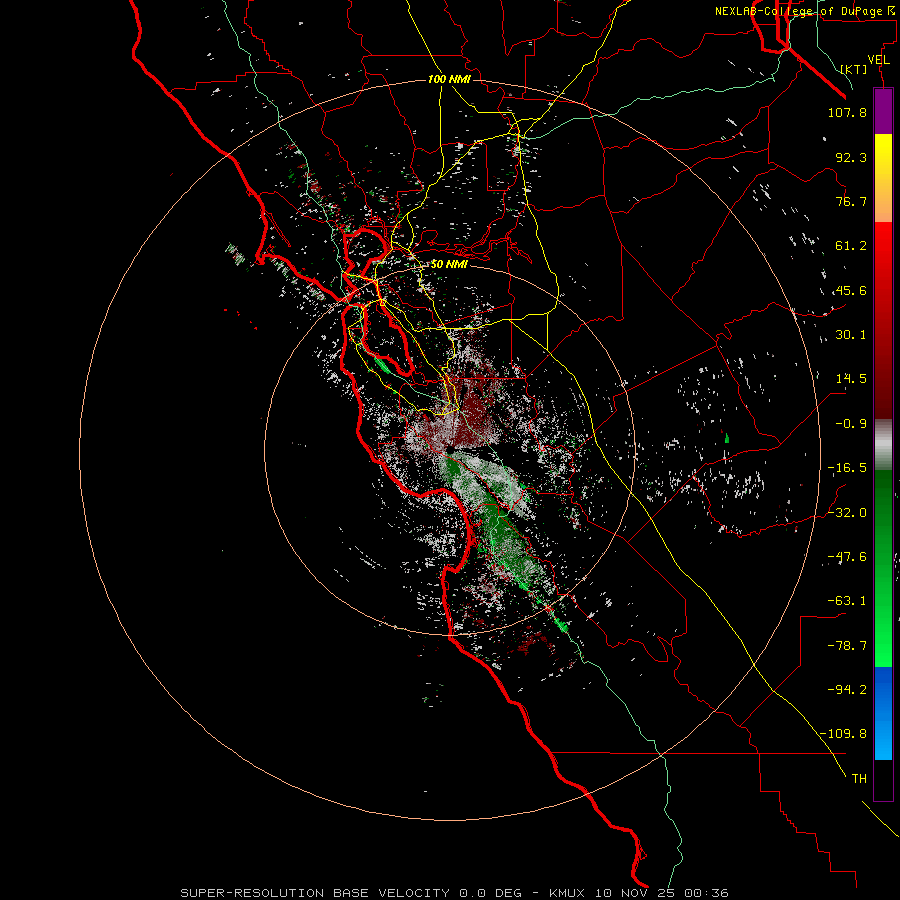The image size is (900, 900).
Task: Select the 92.3 velocity scale value
Action: click(x=851, y=157)
